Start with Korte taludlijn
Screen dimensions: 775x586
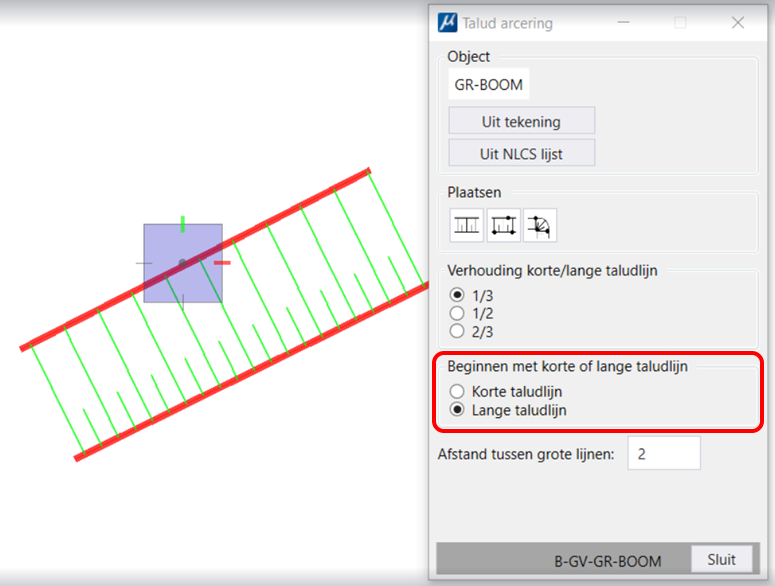506,391
